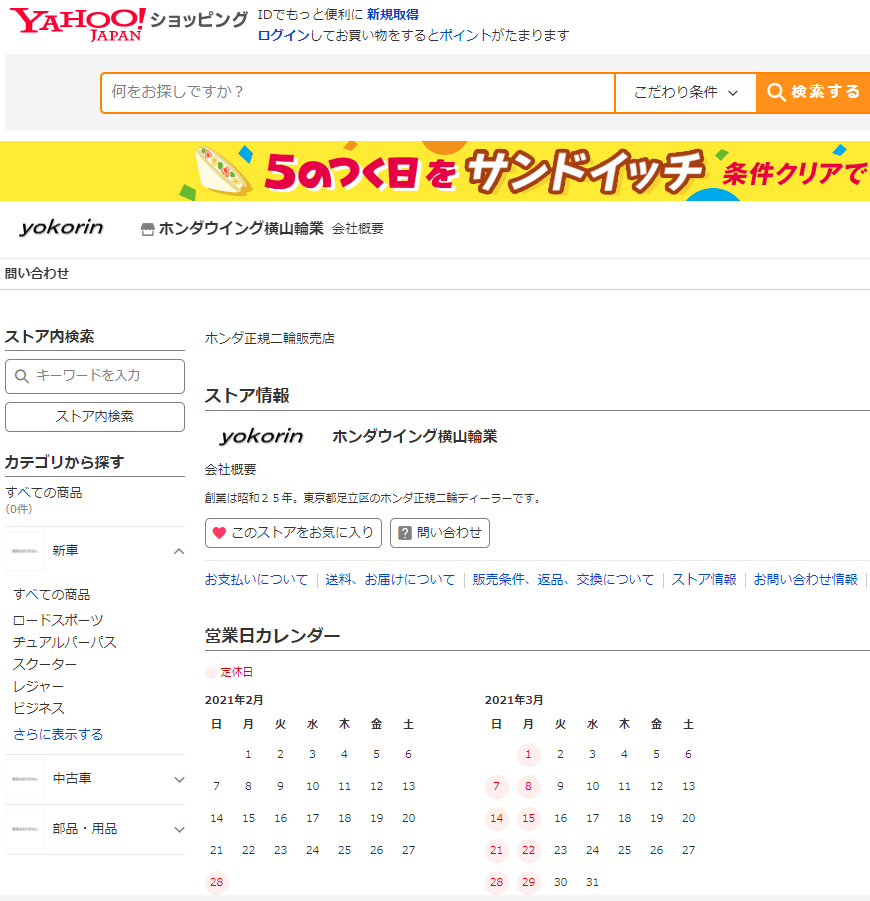
Task: Select すべての商品 (0件) category
Action: [x=44, y=500]
